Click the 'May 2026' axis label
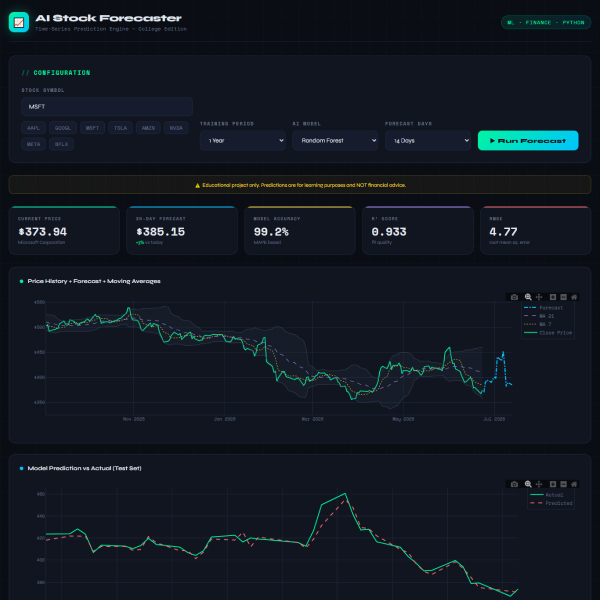The image size is (600, 600). 403,419
